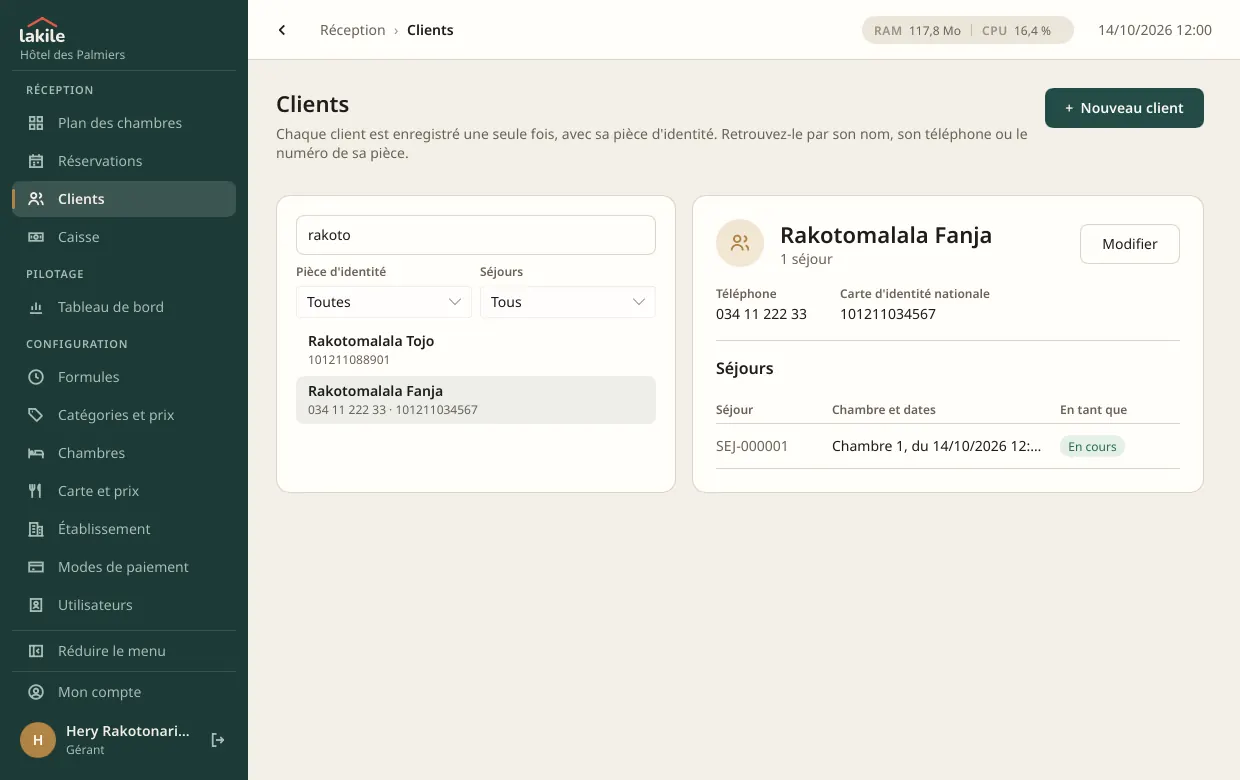Go to Caisse in the sidebar
This screenshot has width=1240, height=780.
coord(124,237)
